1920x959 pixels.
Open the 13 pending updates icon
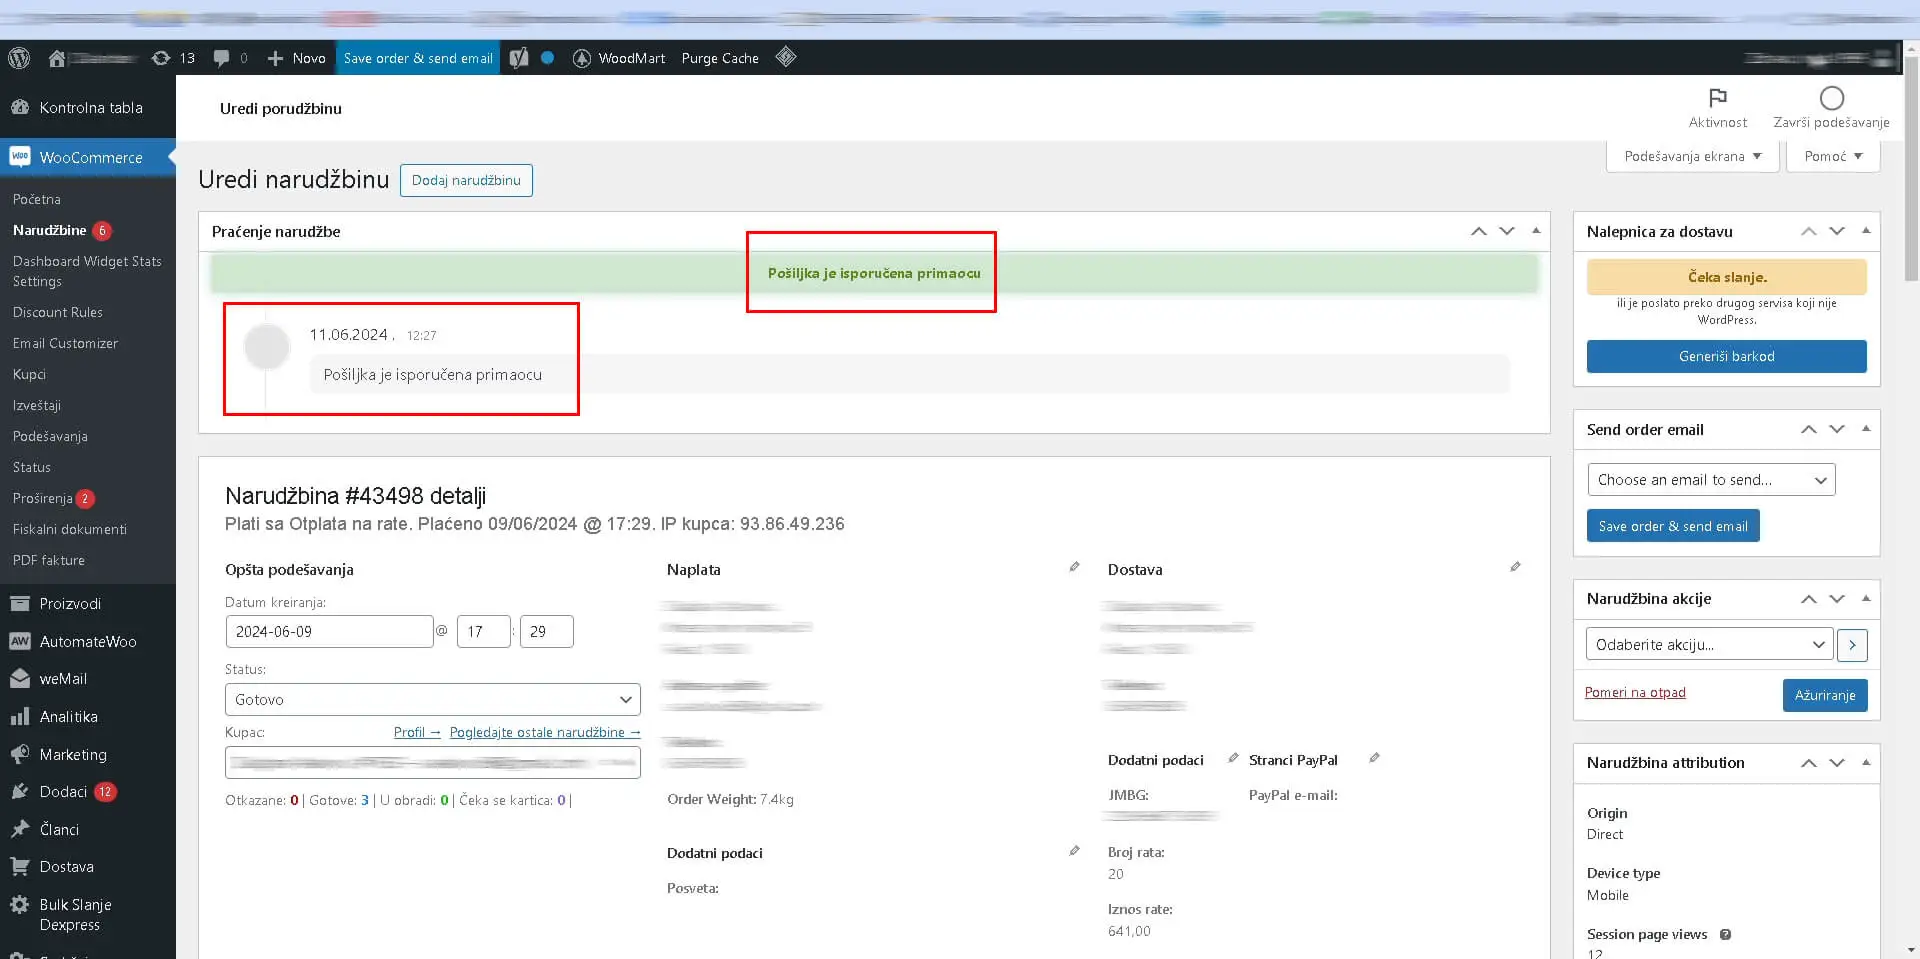(173, 58)
